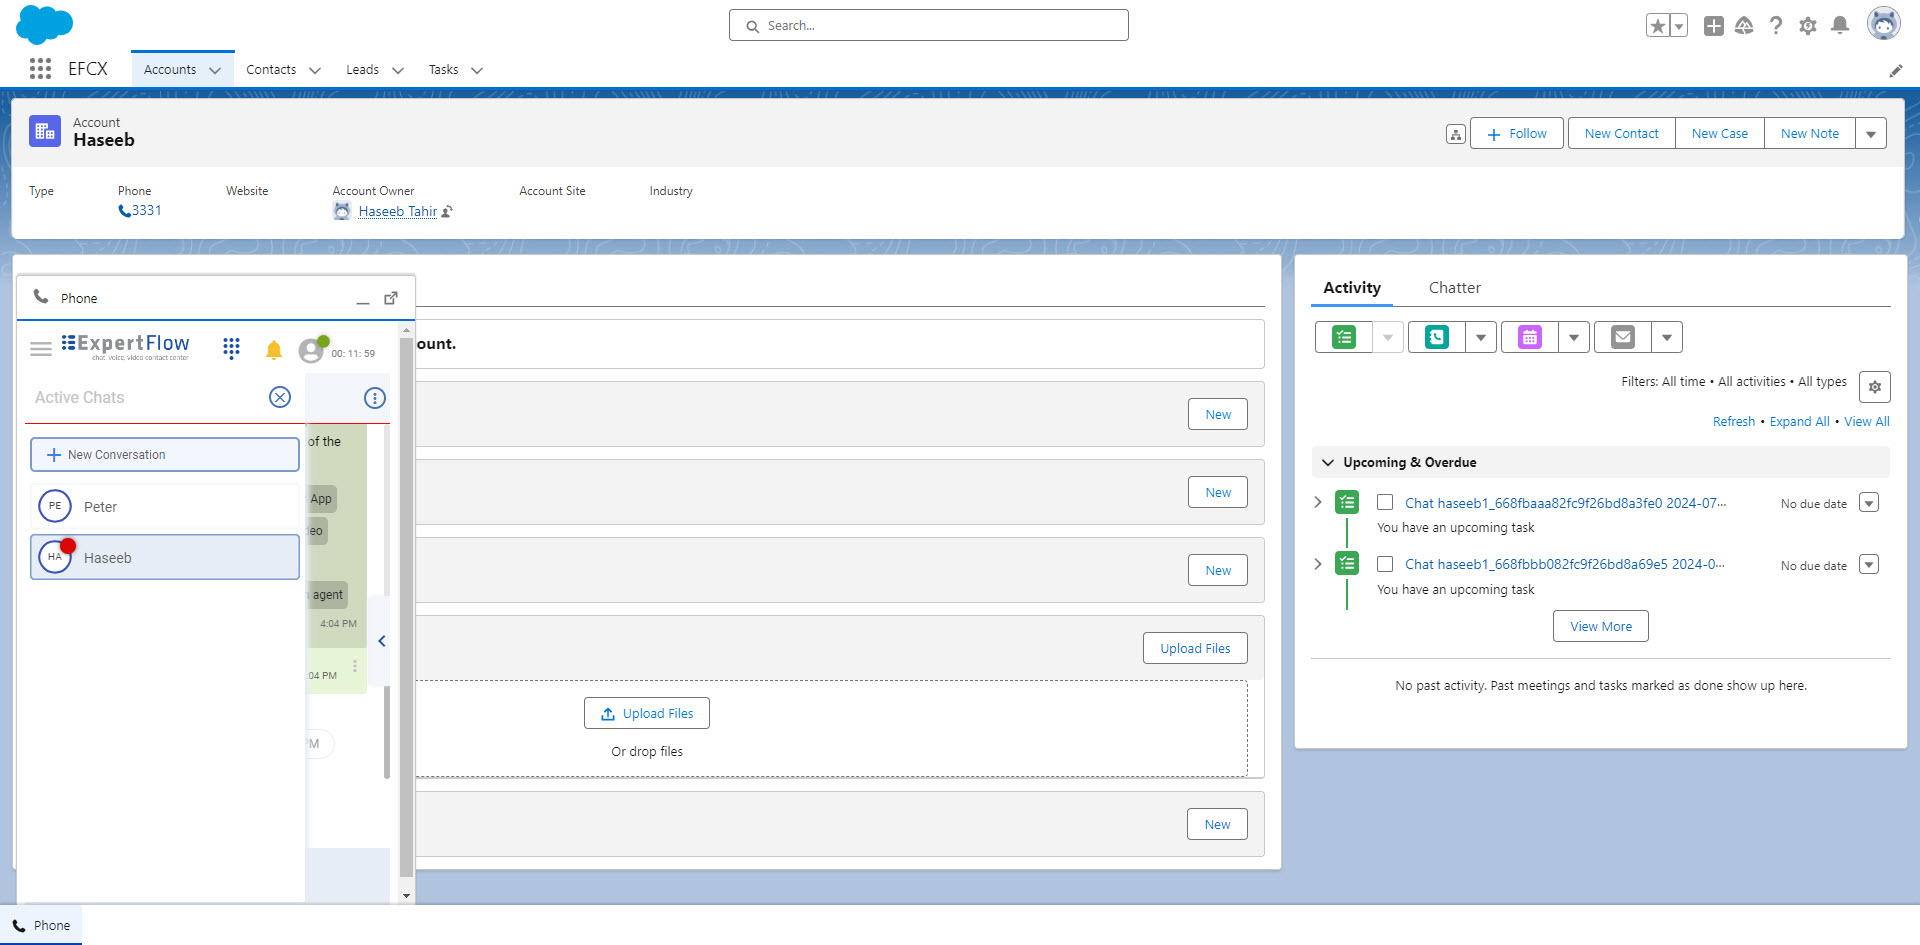Click the Email icon in Activity
Screen dimensions: 1920x945
pyautogui.click(x=1623, y=338)
